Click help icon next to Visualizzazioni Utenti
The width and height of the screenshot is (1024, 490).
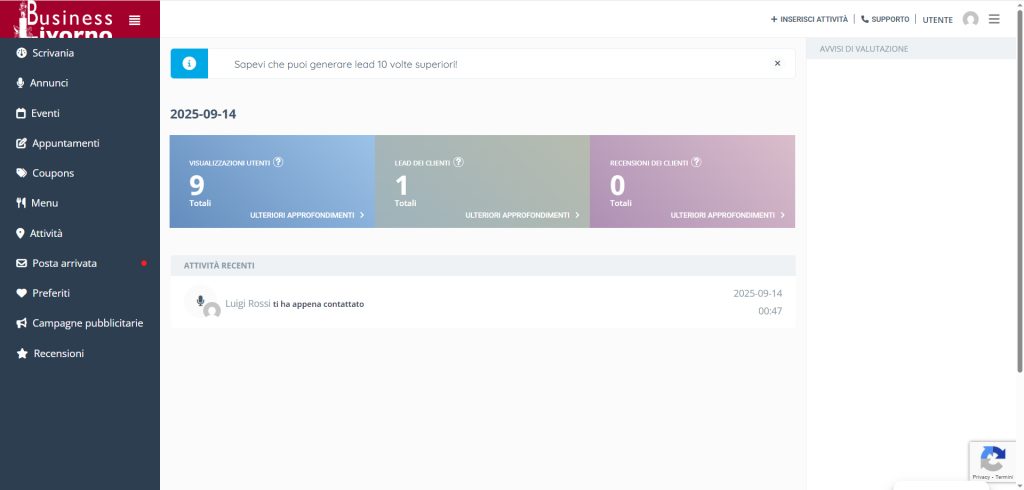point(278,162)
